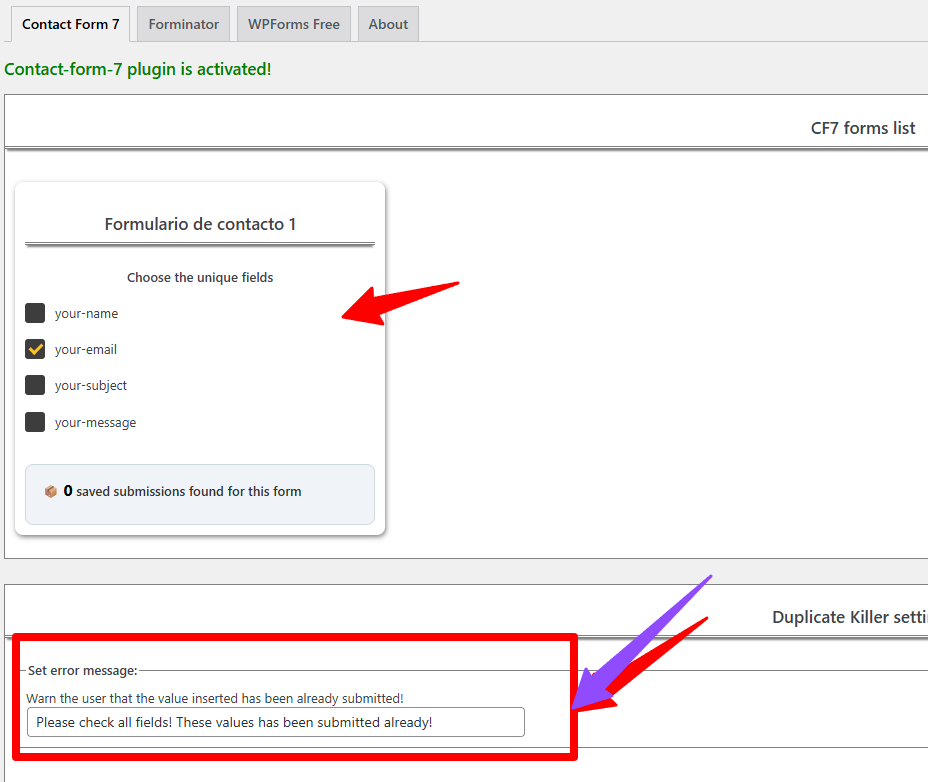Viewport: 928px width, 782px height.
Task: Click the saved submissions info box
Action: pyautogui.click(x=200, y=494)
